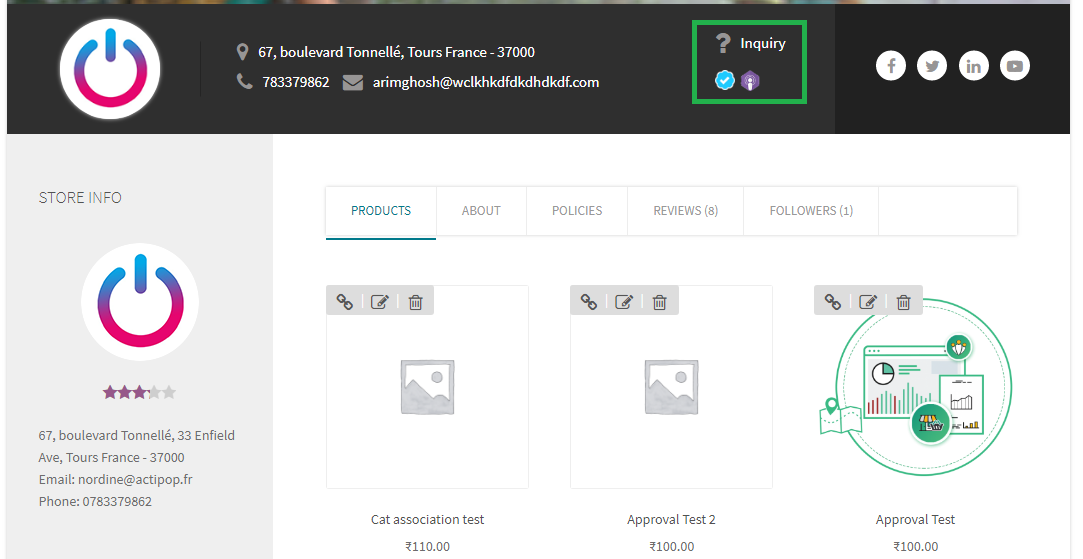Click the email envelope icon
The image size is (1083, 559).
click(x=353, y=82)
